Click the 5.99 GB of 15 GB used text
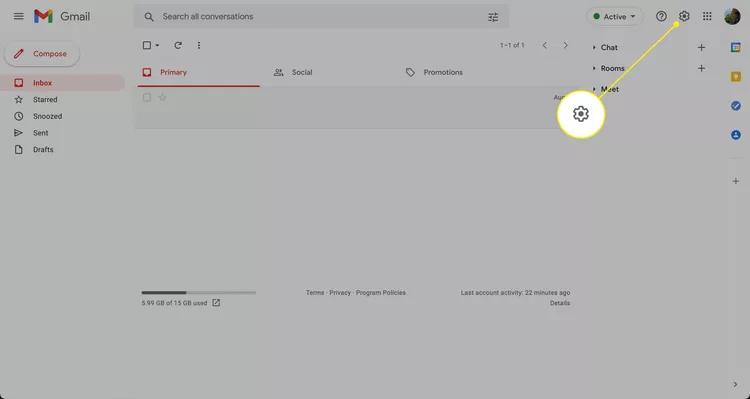750x399 pixels. 174,303
